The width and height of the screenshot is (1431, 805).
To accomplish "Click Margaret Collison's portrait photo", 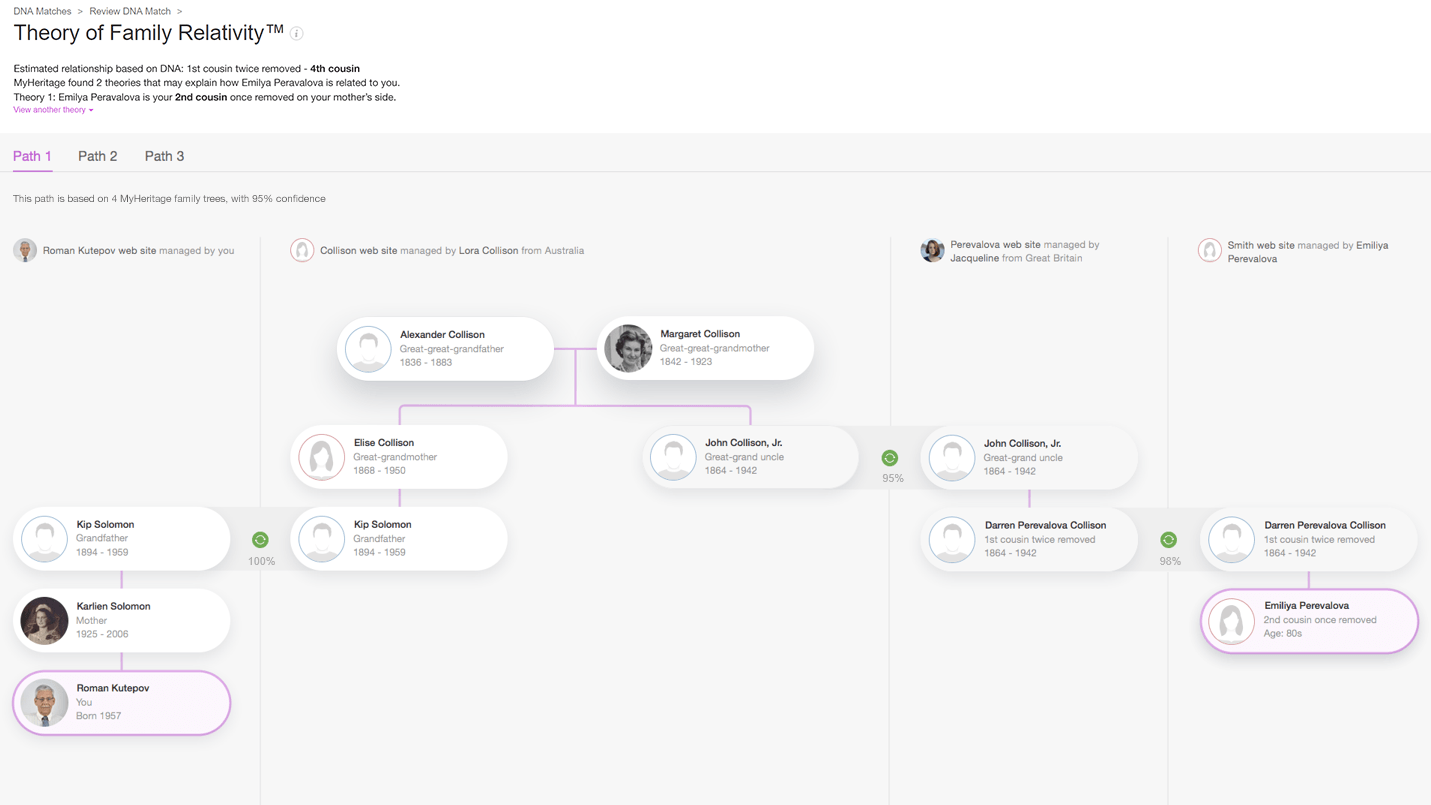I will tap(628, 348).
